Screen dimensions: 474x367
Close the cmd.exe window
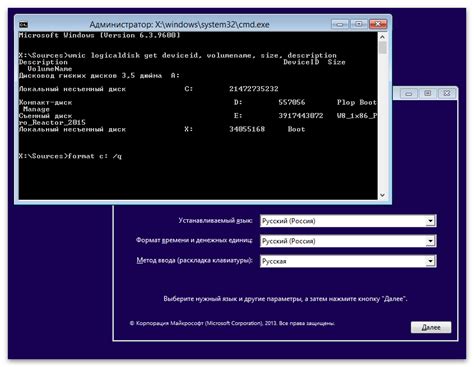[x=378, y=24]
